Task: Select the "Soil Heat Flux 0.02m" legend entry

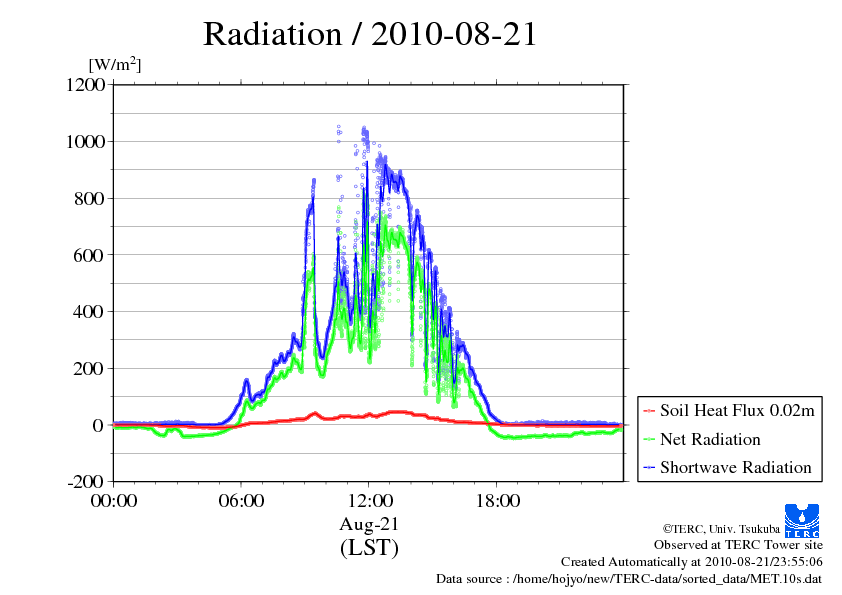Action: tap(729, 411)
